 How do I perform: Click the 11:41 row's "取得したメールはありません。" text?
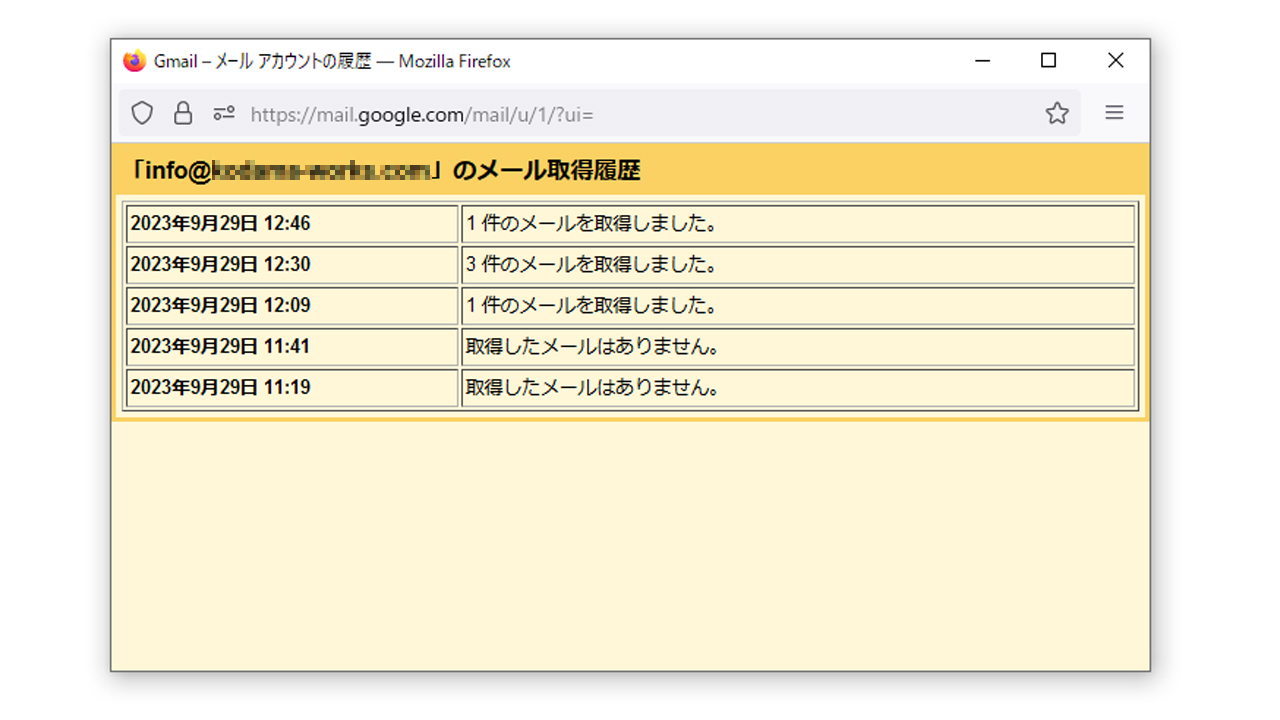(x=593, y=347)
